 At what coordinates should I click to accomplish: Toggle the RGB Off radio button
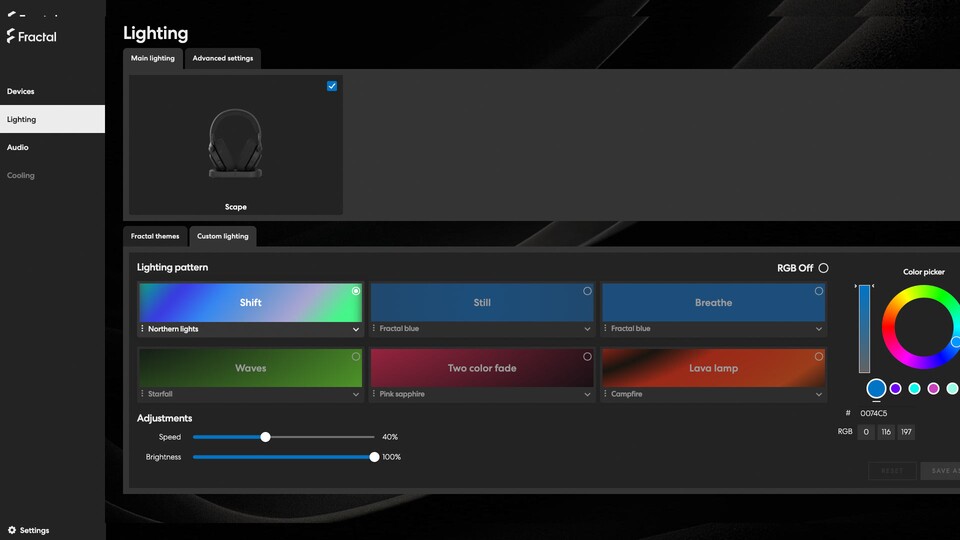[823, 268]
